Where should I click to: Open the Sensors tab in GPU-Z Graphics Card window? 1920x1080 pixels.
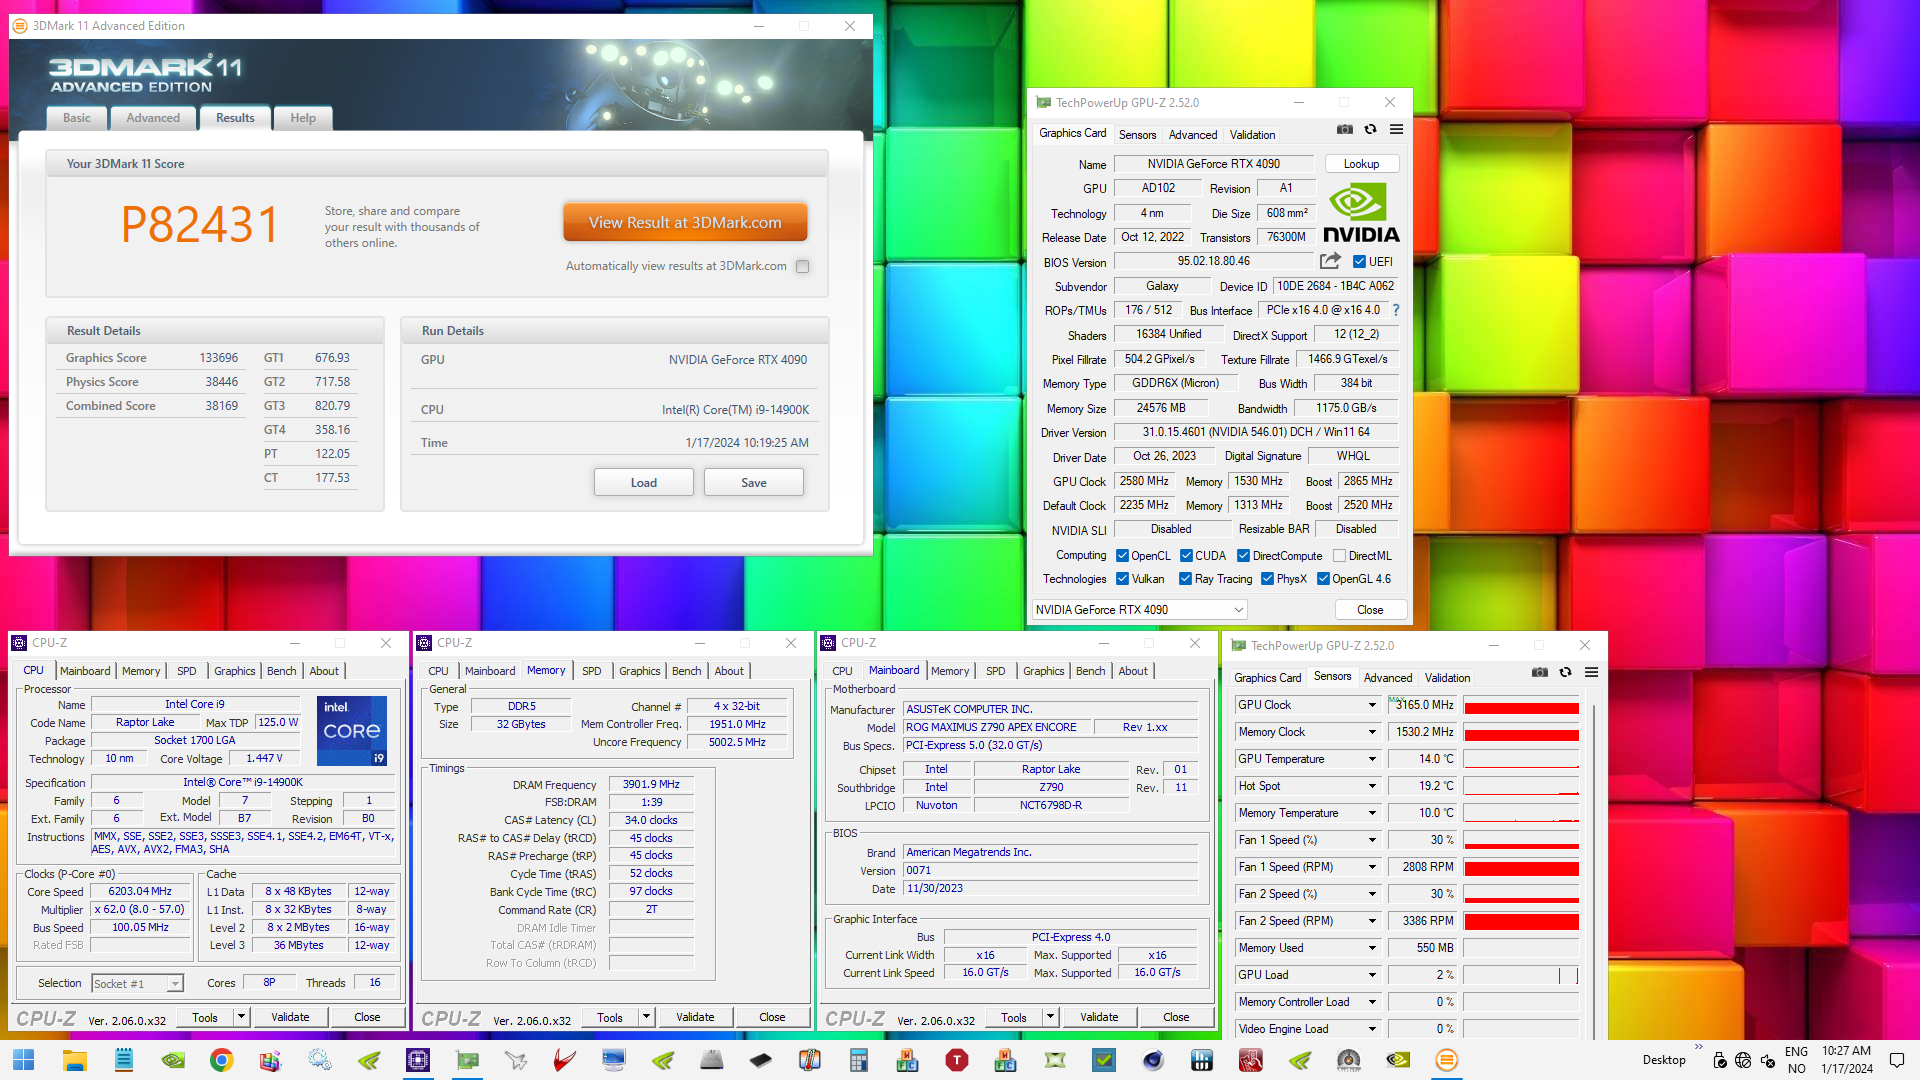[1137, 134]
